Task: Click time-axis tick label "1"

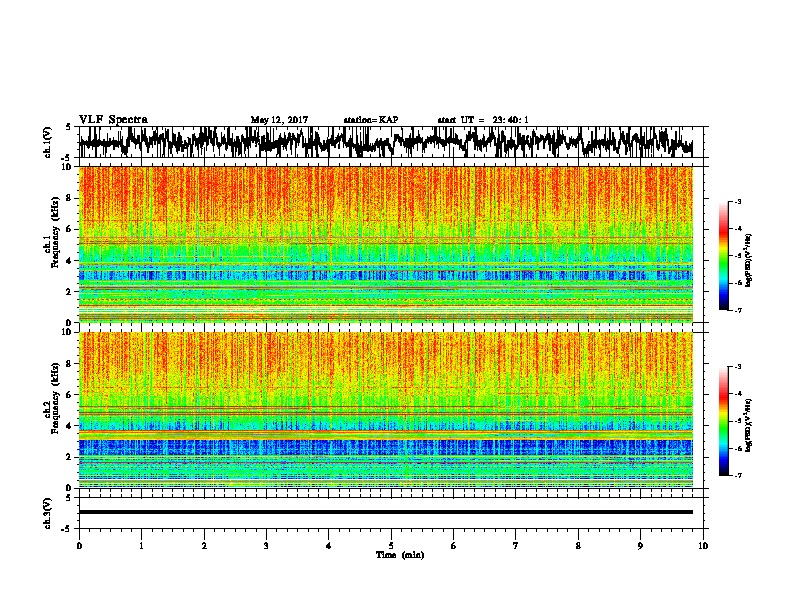Action: pyautogui.click(x=141, y=546)
